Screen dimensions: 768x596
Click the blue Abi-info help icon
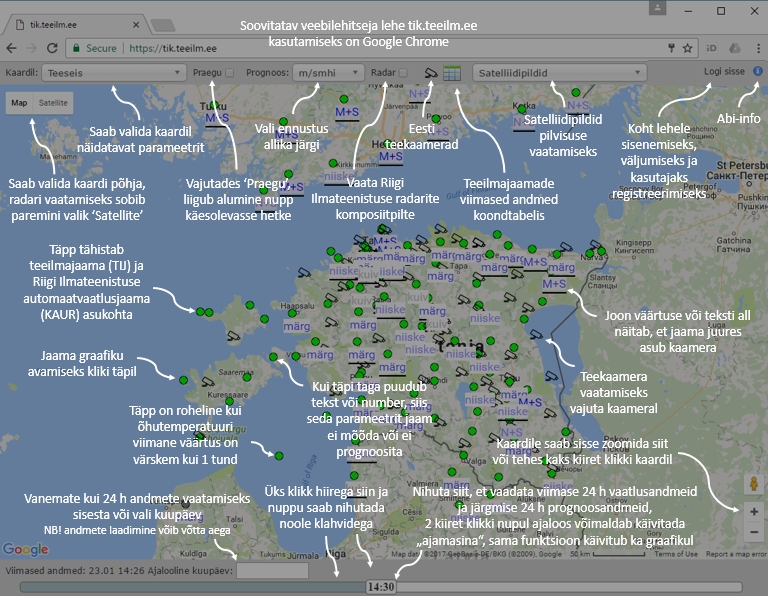point(757,72)
